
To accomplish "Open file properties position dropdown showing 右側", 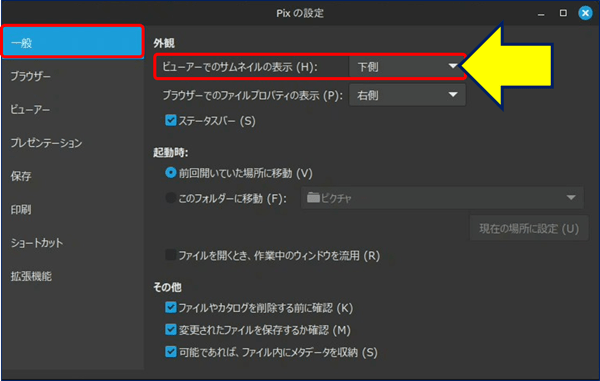I will pyautogui.click(x=407, y=95).
